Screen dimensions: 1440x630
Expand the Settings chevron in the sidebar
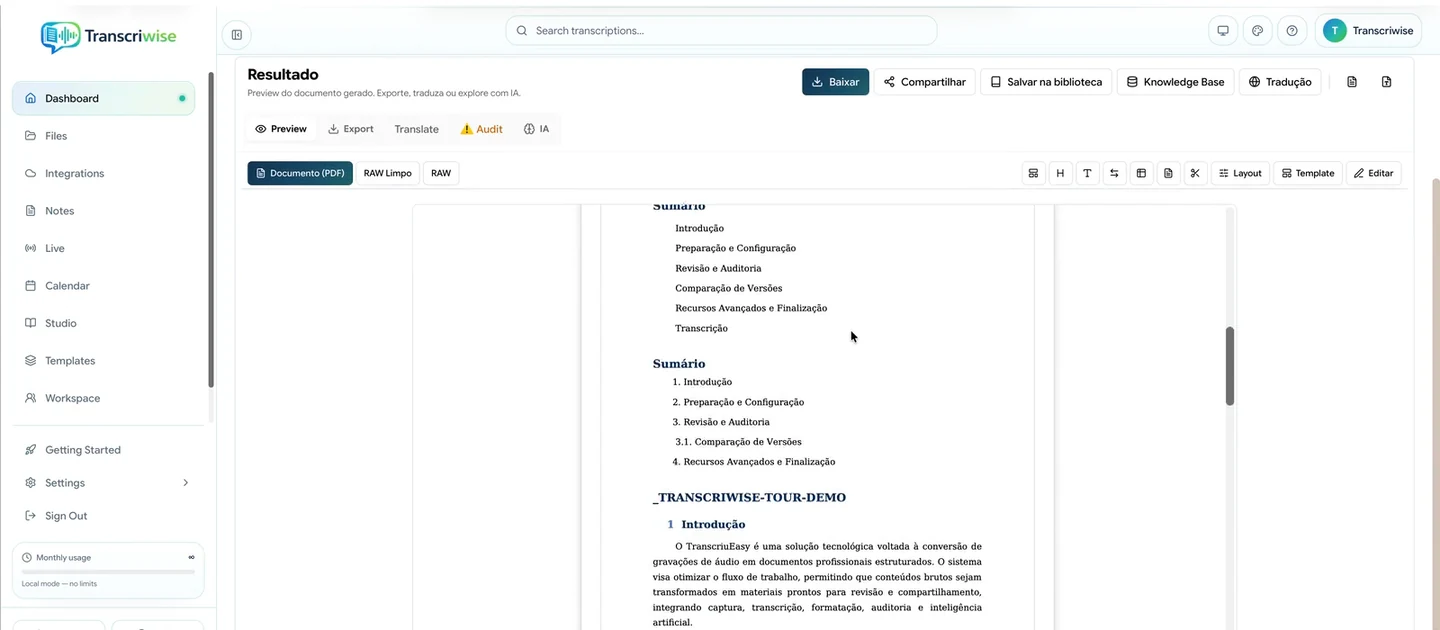click(x=185, y=483)
